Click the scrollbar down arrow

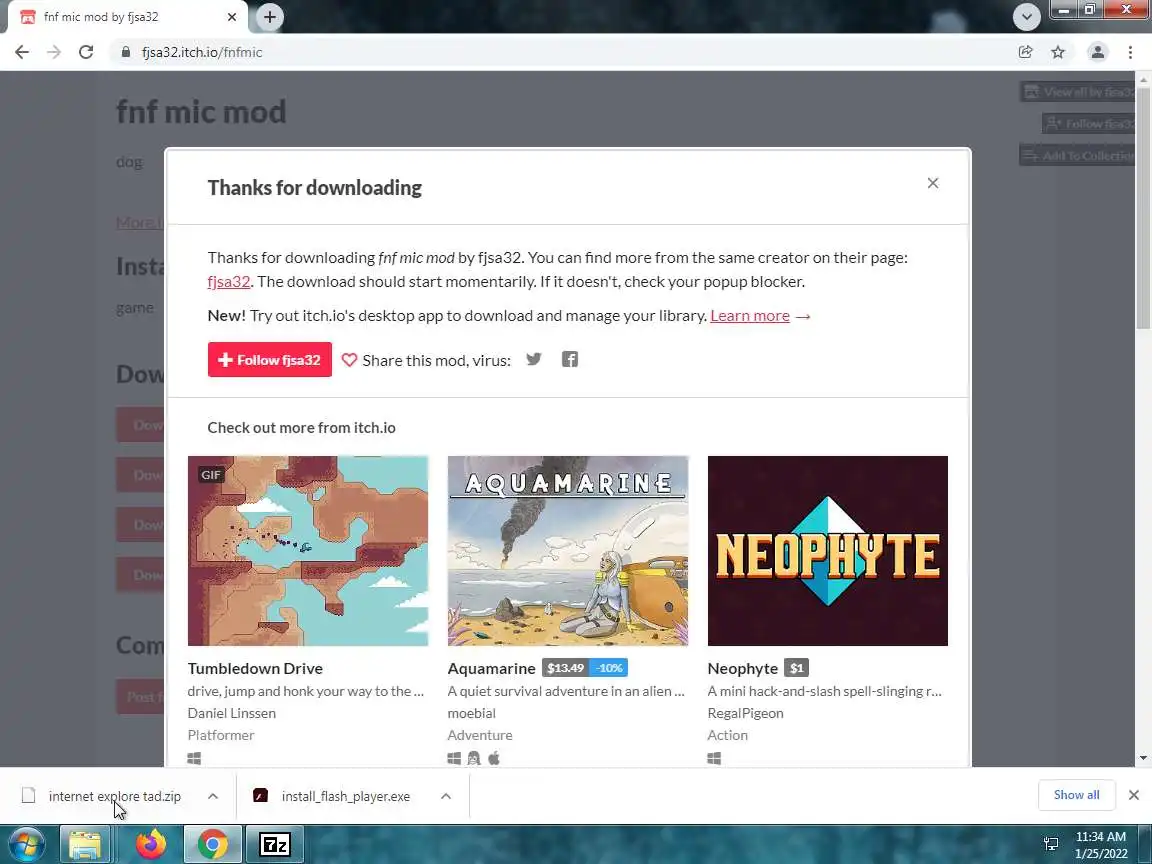1143,758
